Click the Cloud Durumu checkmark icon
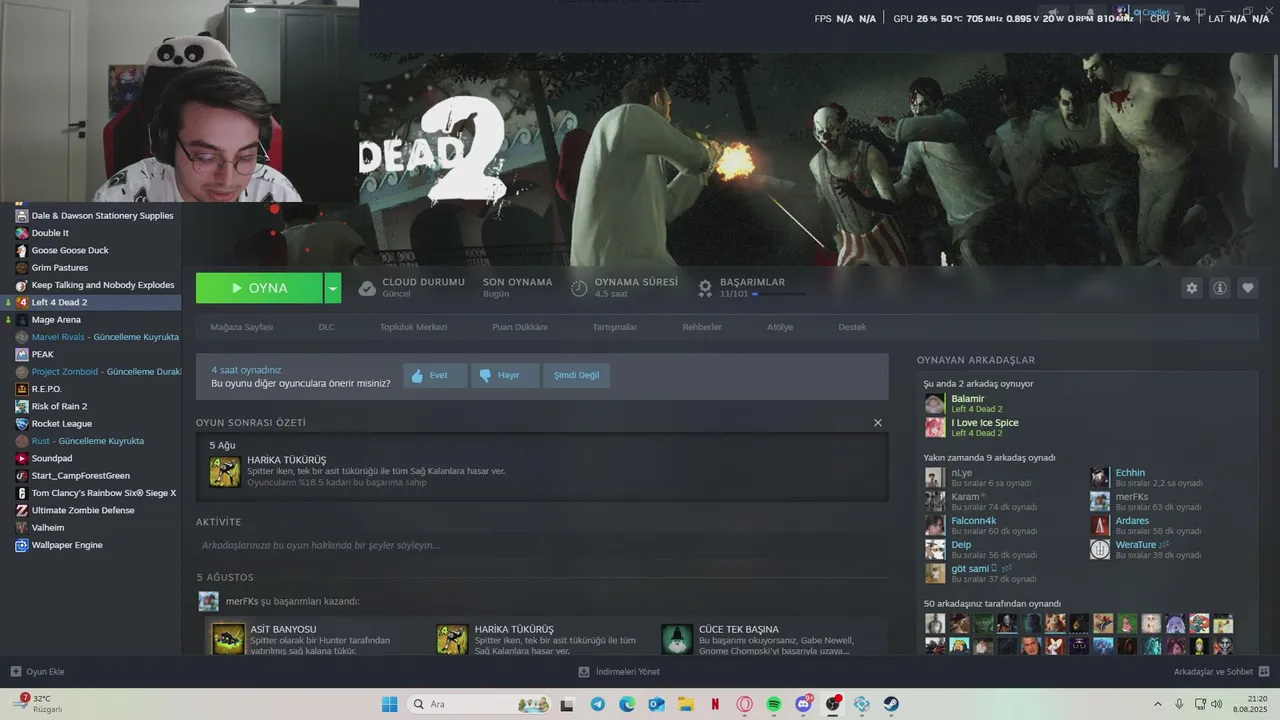This screenshot has height=720, width=1280. tap(367, 288)
